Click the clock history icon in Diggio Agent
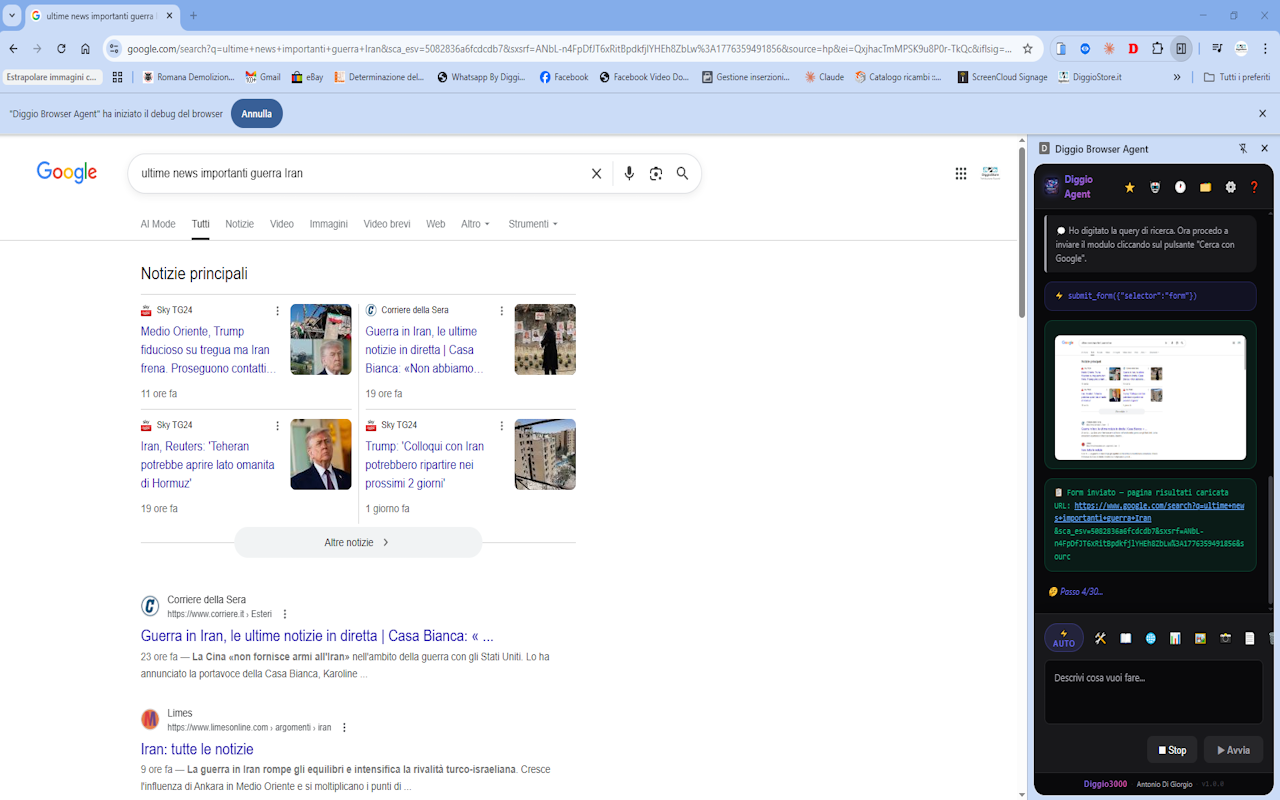The width and height of the screenshot is (1280, 800). pyautogui.click(x=1180, y=187)
